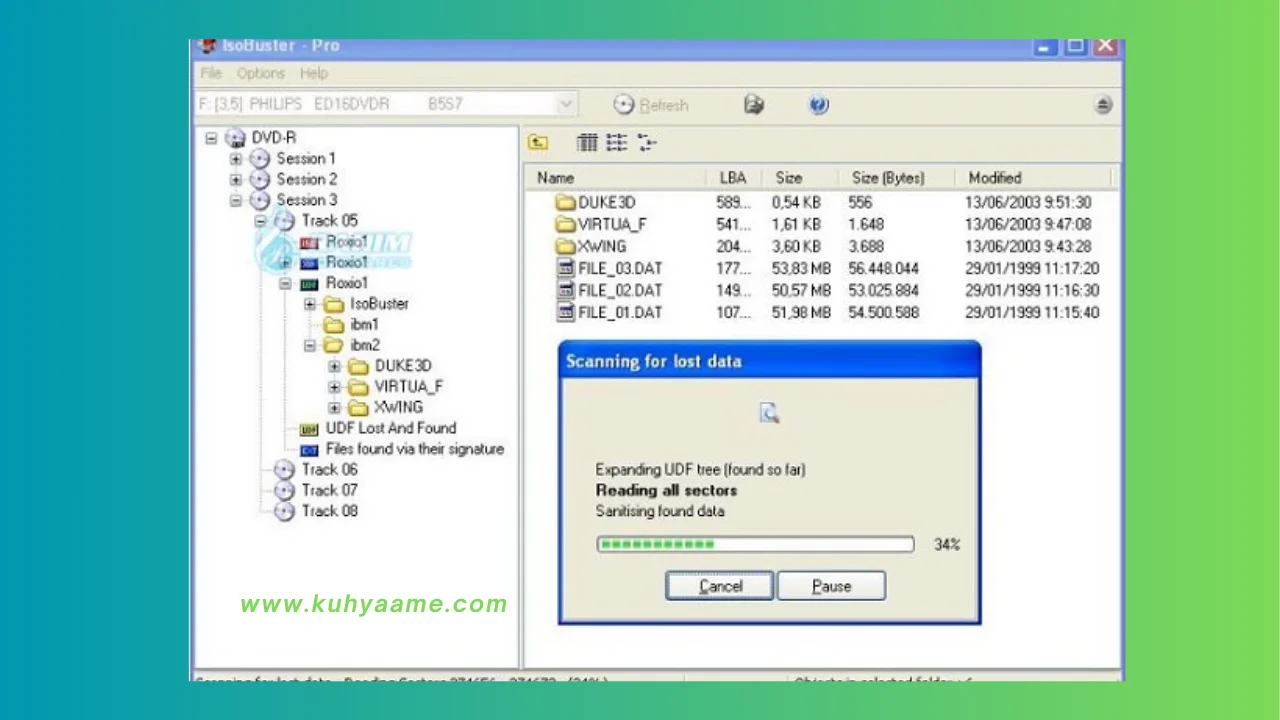Image resolution: width=1280 pixels, height=720 pixels.
Task: Select Session 3 in the tree
Action: pos(306,200)
